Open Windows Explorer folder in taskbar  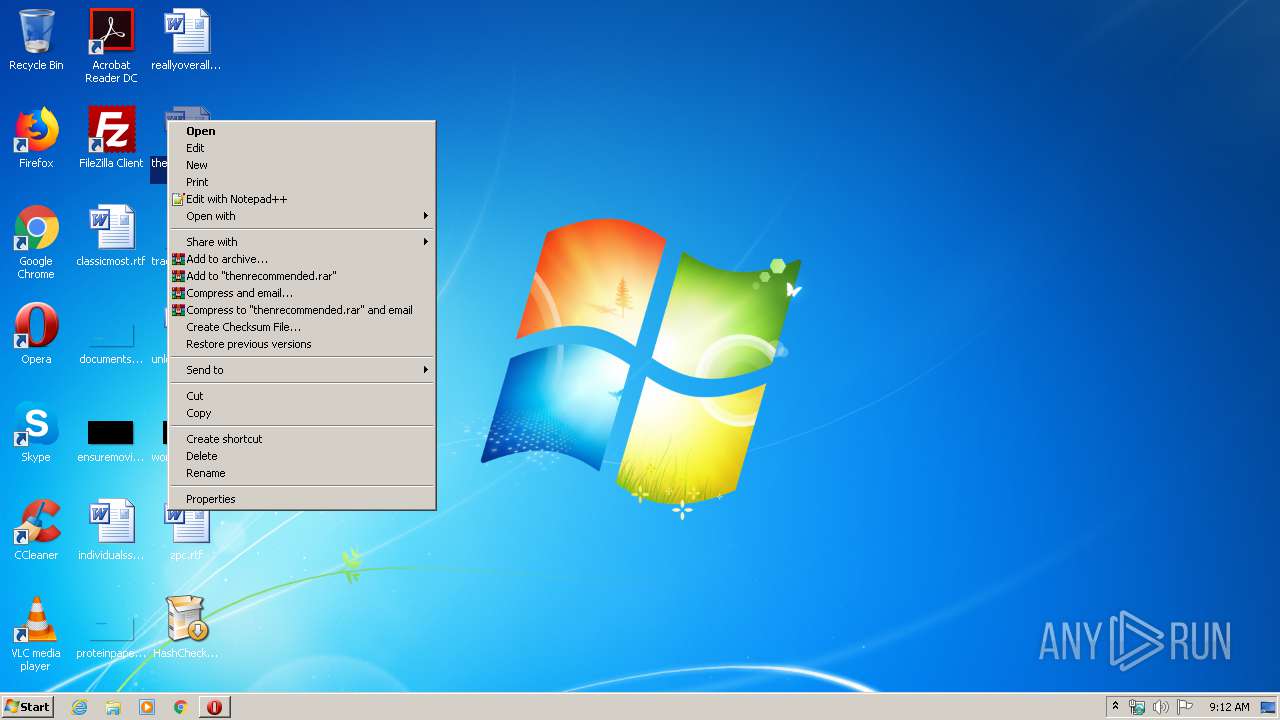click(113, 707)
